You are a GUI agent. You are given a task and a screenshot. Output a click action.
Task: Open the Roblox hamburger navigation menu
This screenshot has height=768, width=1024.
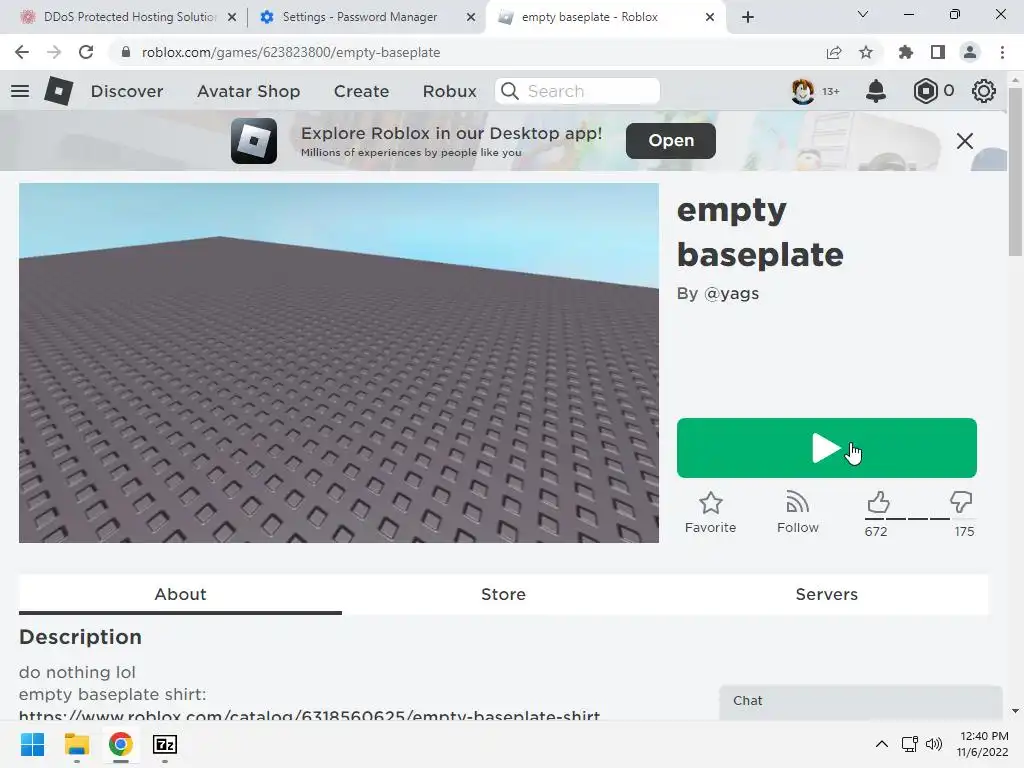(x=20, y=91)
